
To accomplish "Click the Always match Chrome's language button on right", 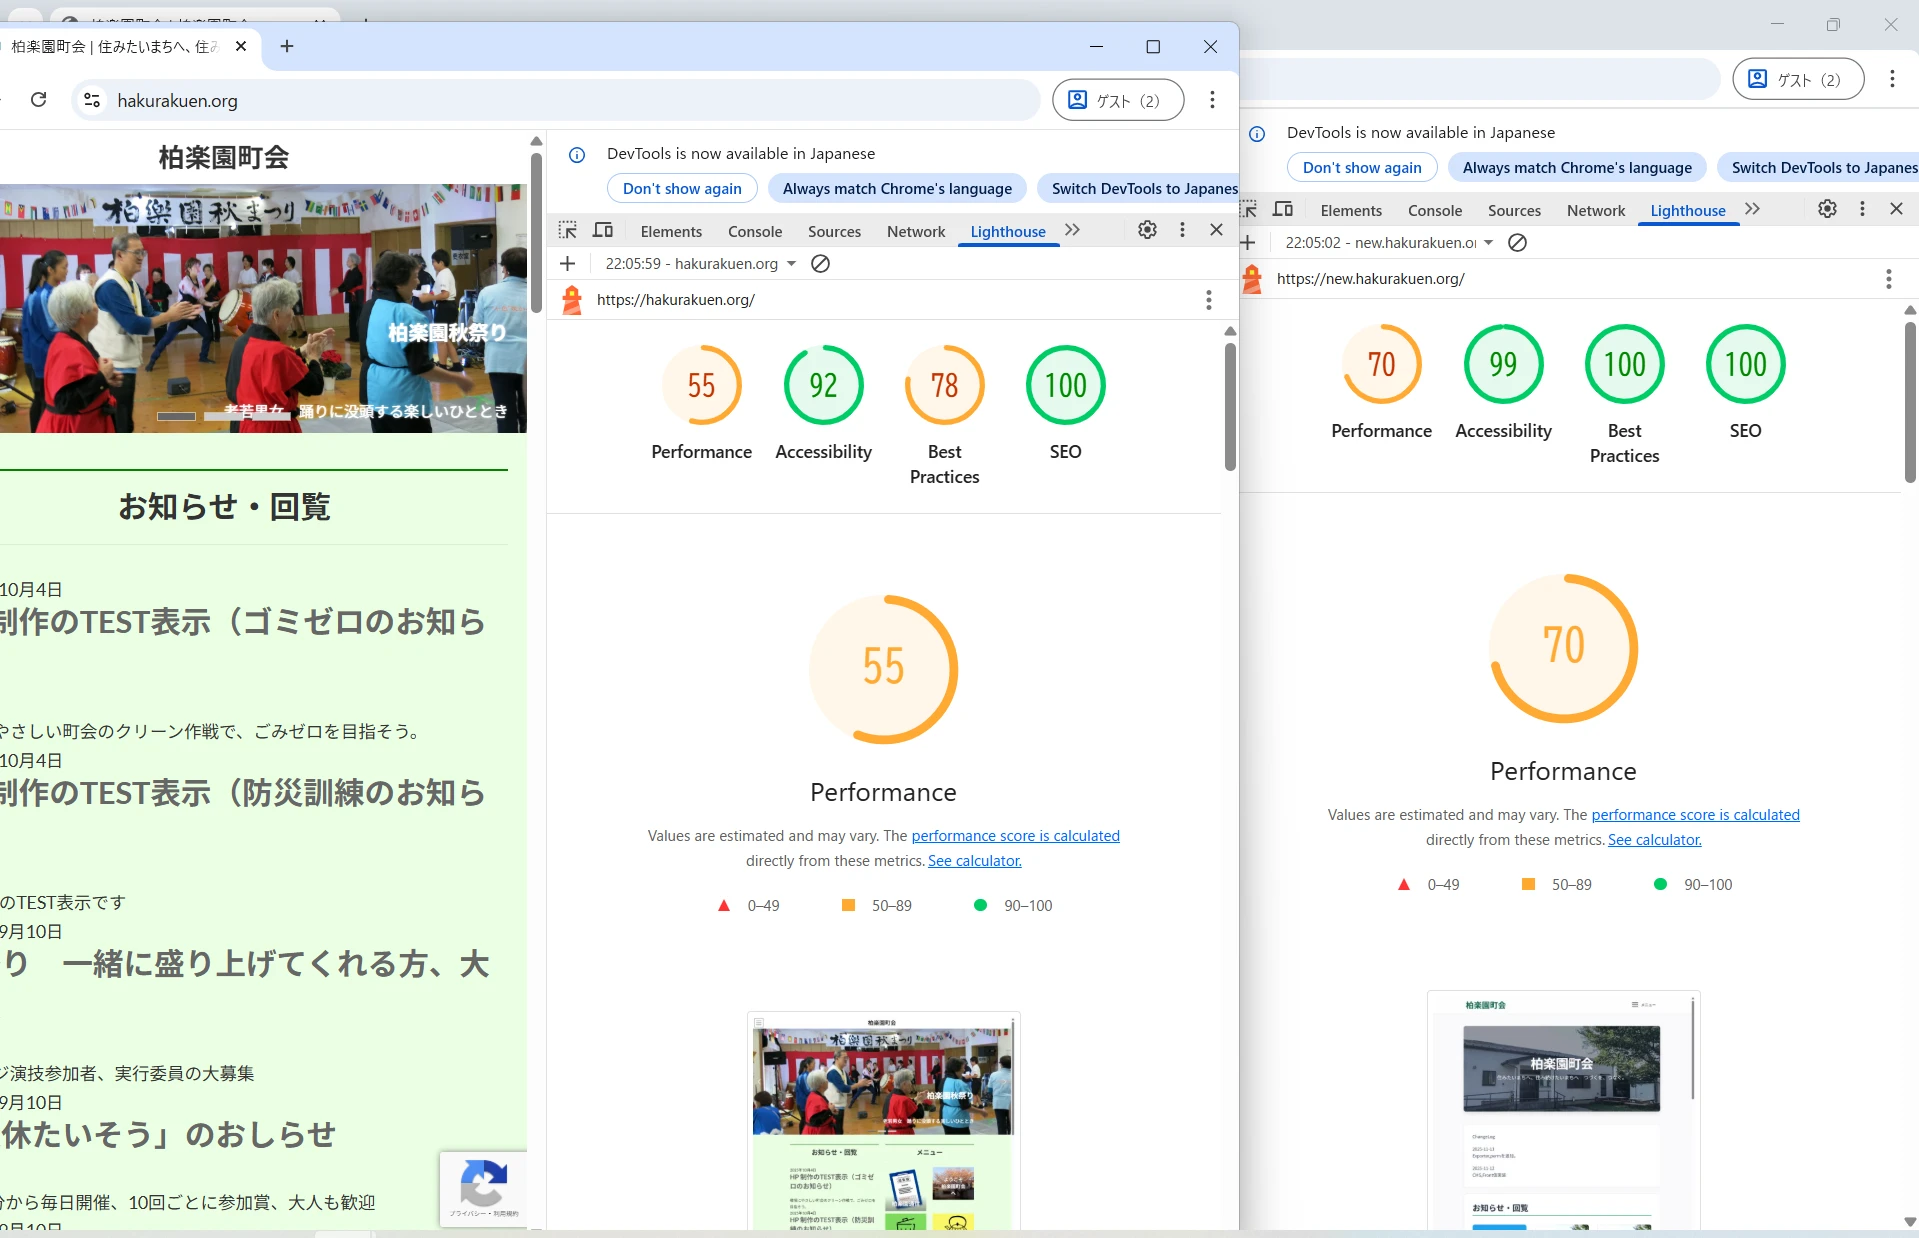I will (1577, 168).
